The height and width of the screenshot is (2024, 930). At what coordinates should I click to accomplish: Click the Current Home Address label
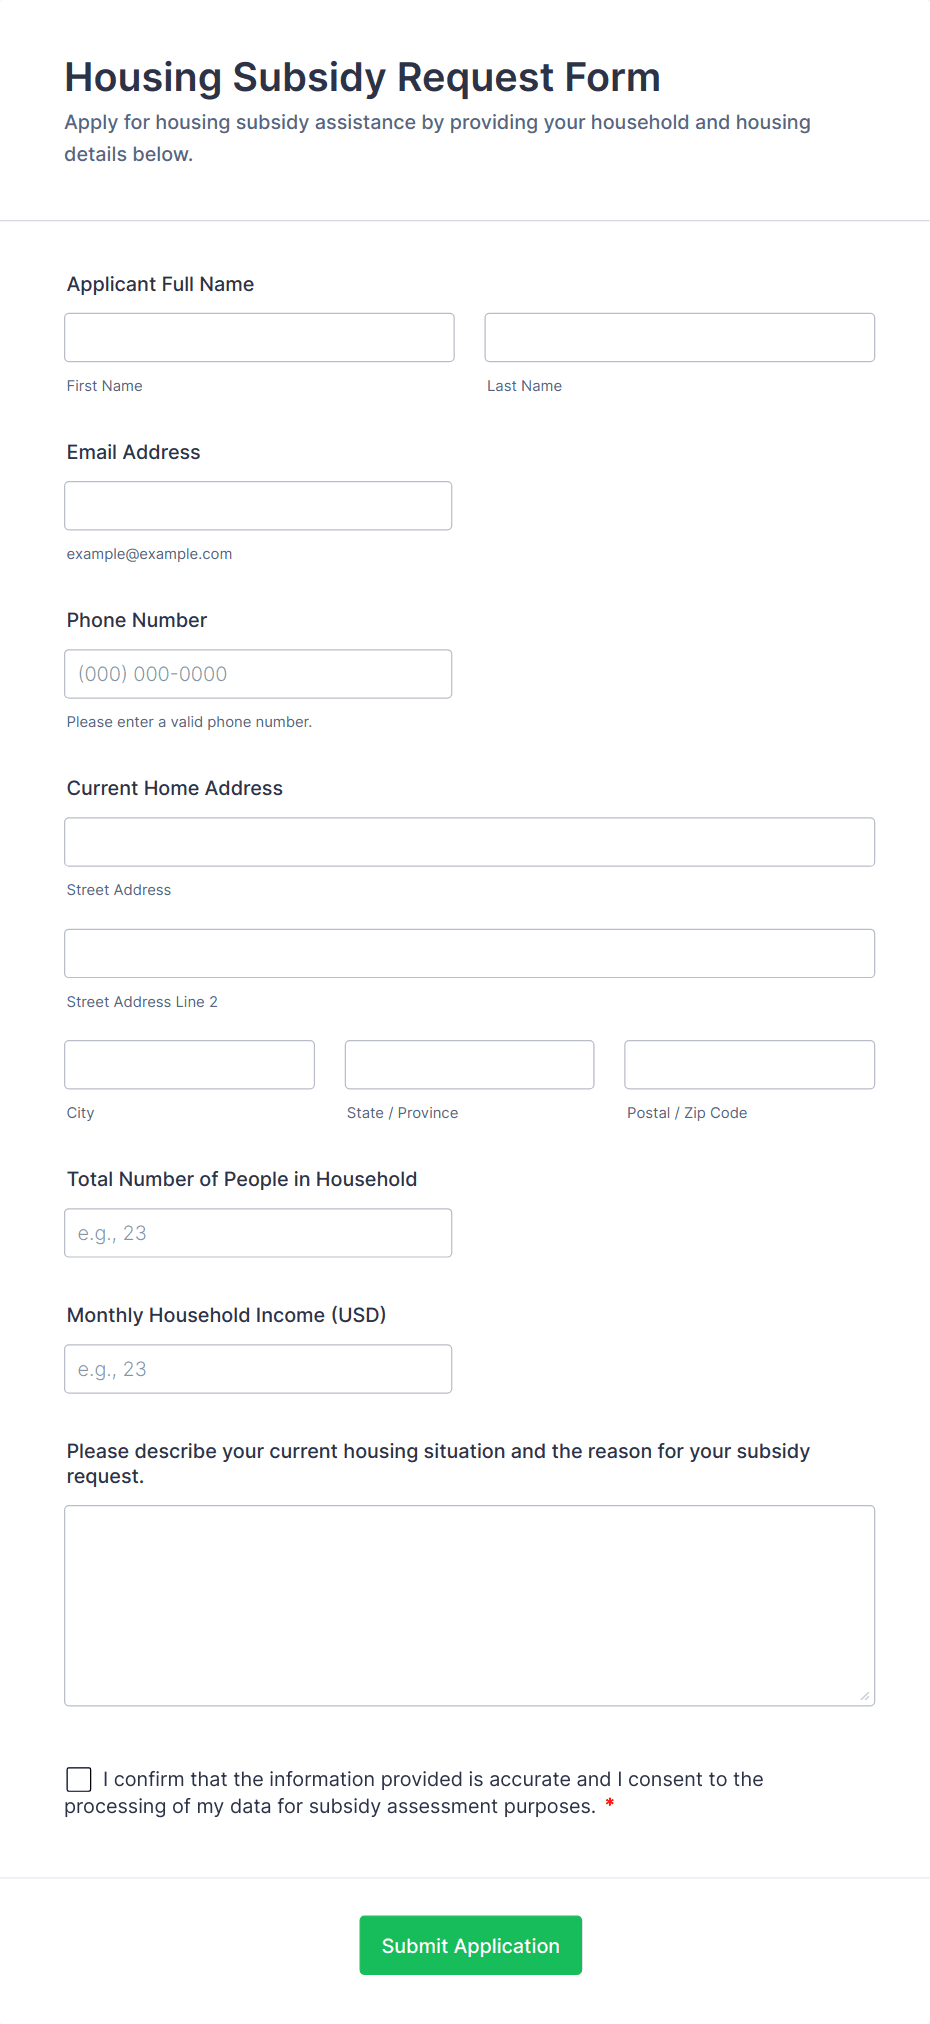click(x=175, y=788)
